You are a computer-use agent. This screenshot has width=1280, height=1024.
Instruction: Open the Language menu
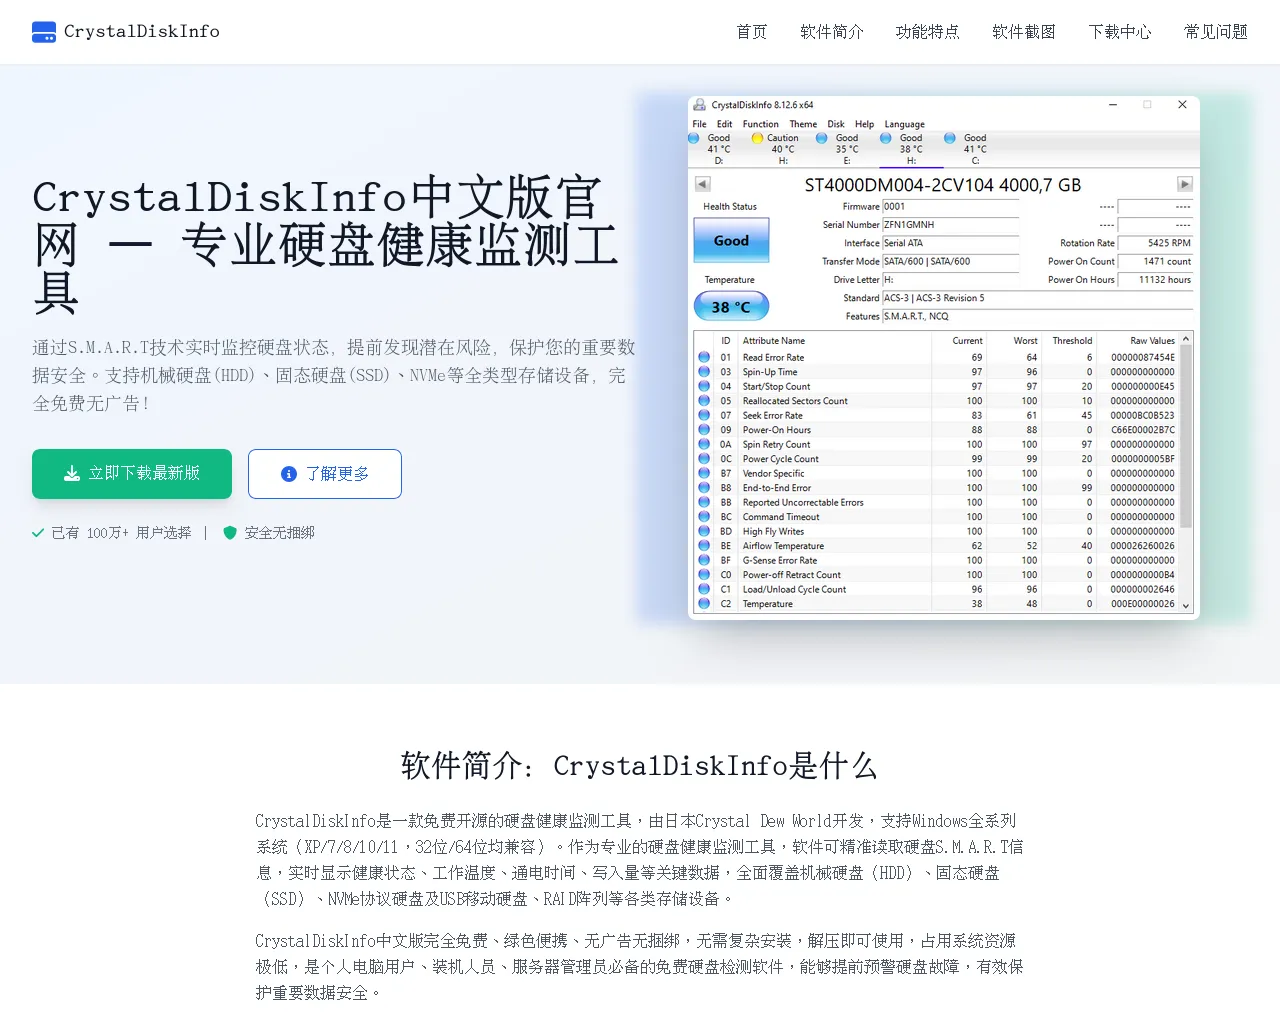point(905,124)
